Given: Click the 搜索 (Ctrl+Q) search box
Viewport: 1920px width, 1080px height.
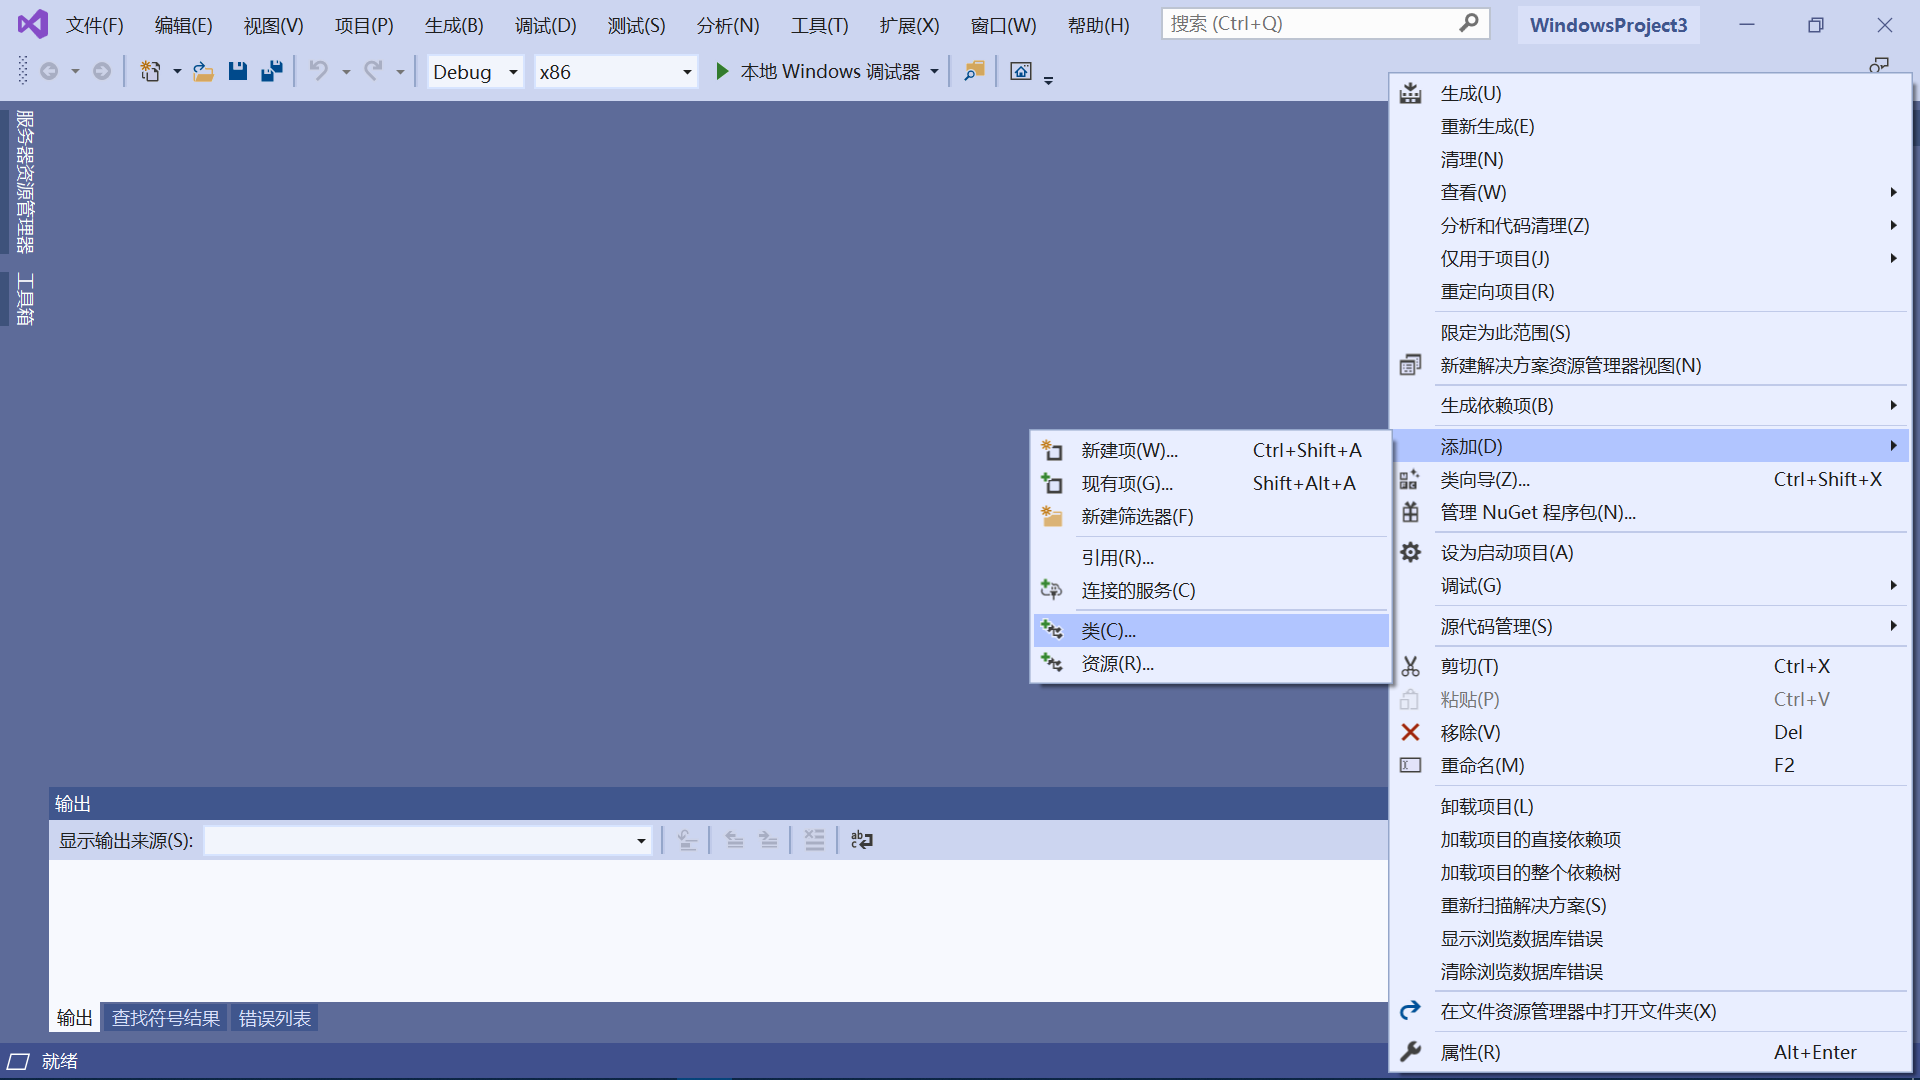Looking at the screenshot, I should 1325,23.
